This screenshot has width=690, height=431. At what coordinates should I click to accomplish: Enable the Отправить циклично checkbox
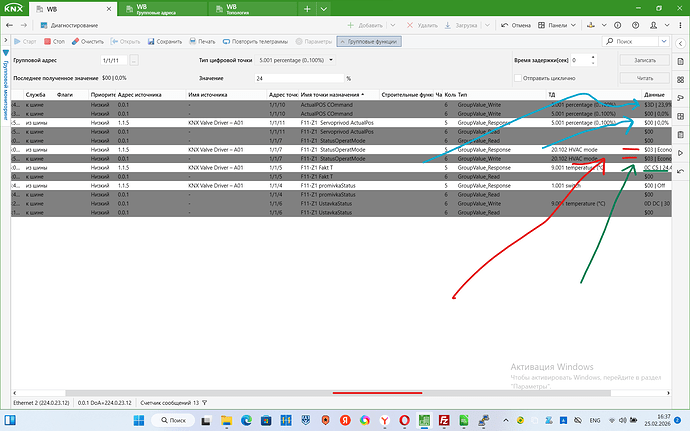point(518,78)
